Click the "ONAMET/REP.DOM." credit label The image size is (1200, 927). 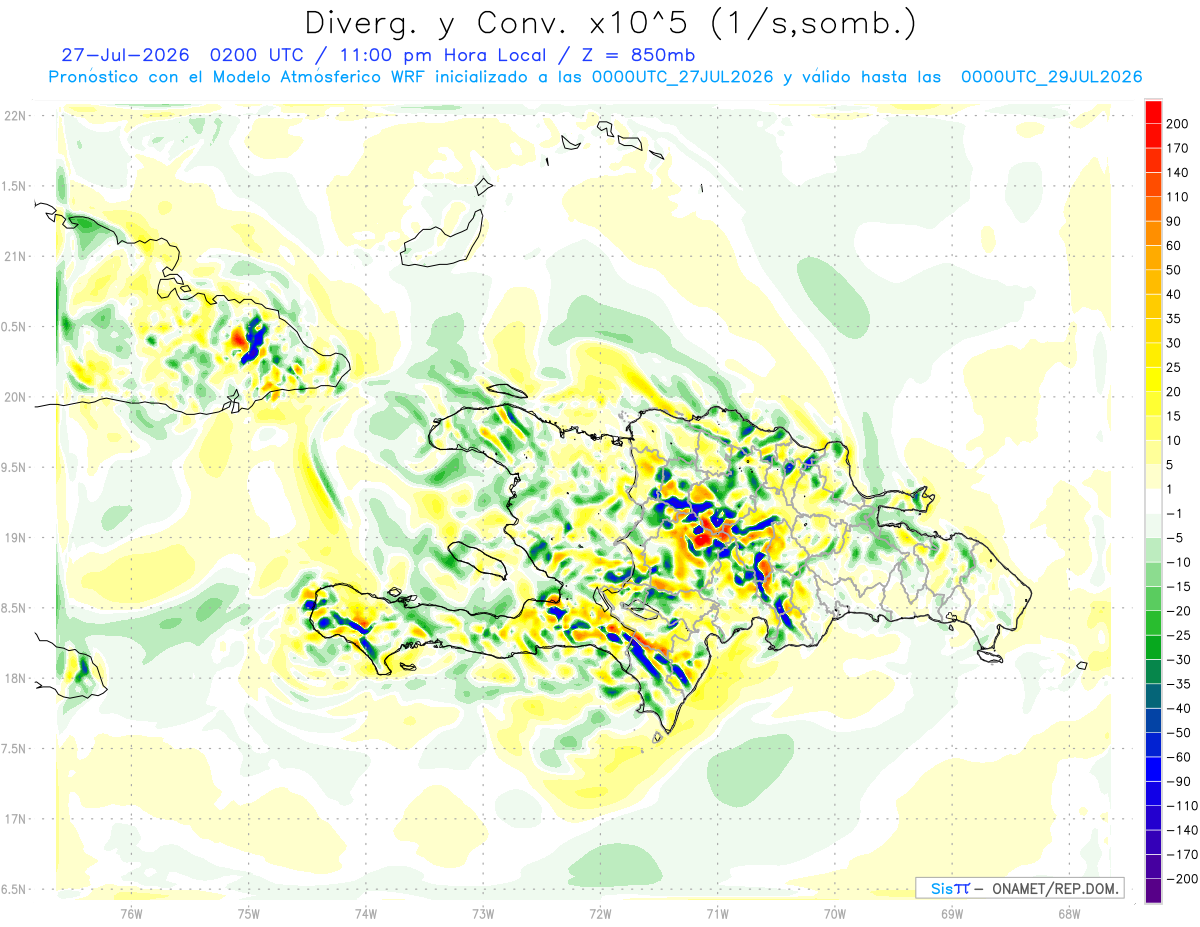click(x=1054, y=888)
